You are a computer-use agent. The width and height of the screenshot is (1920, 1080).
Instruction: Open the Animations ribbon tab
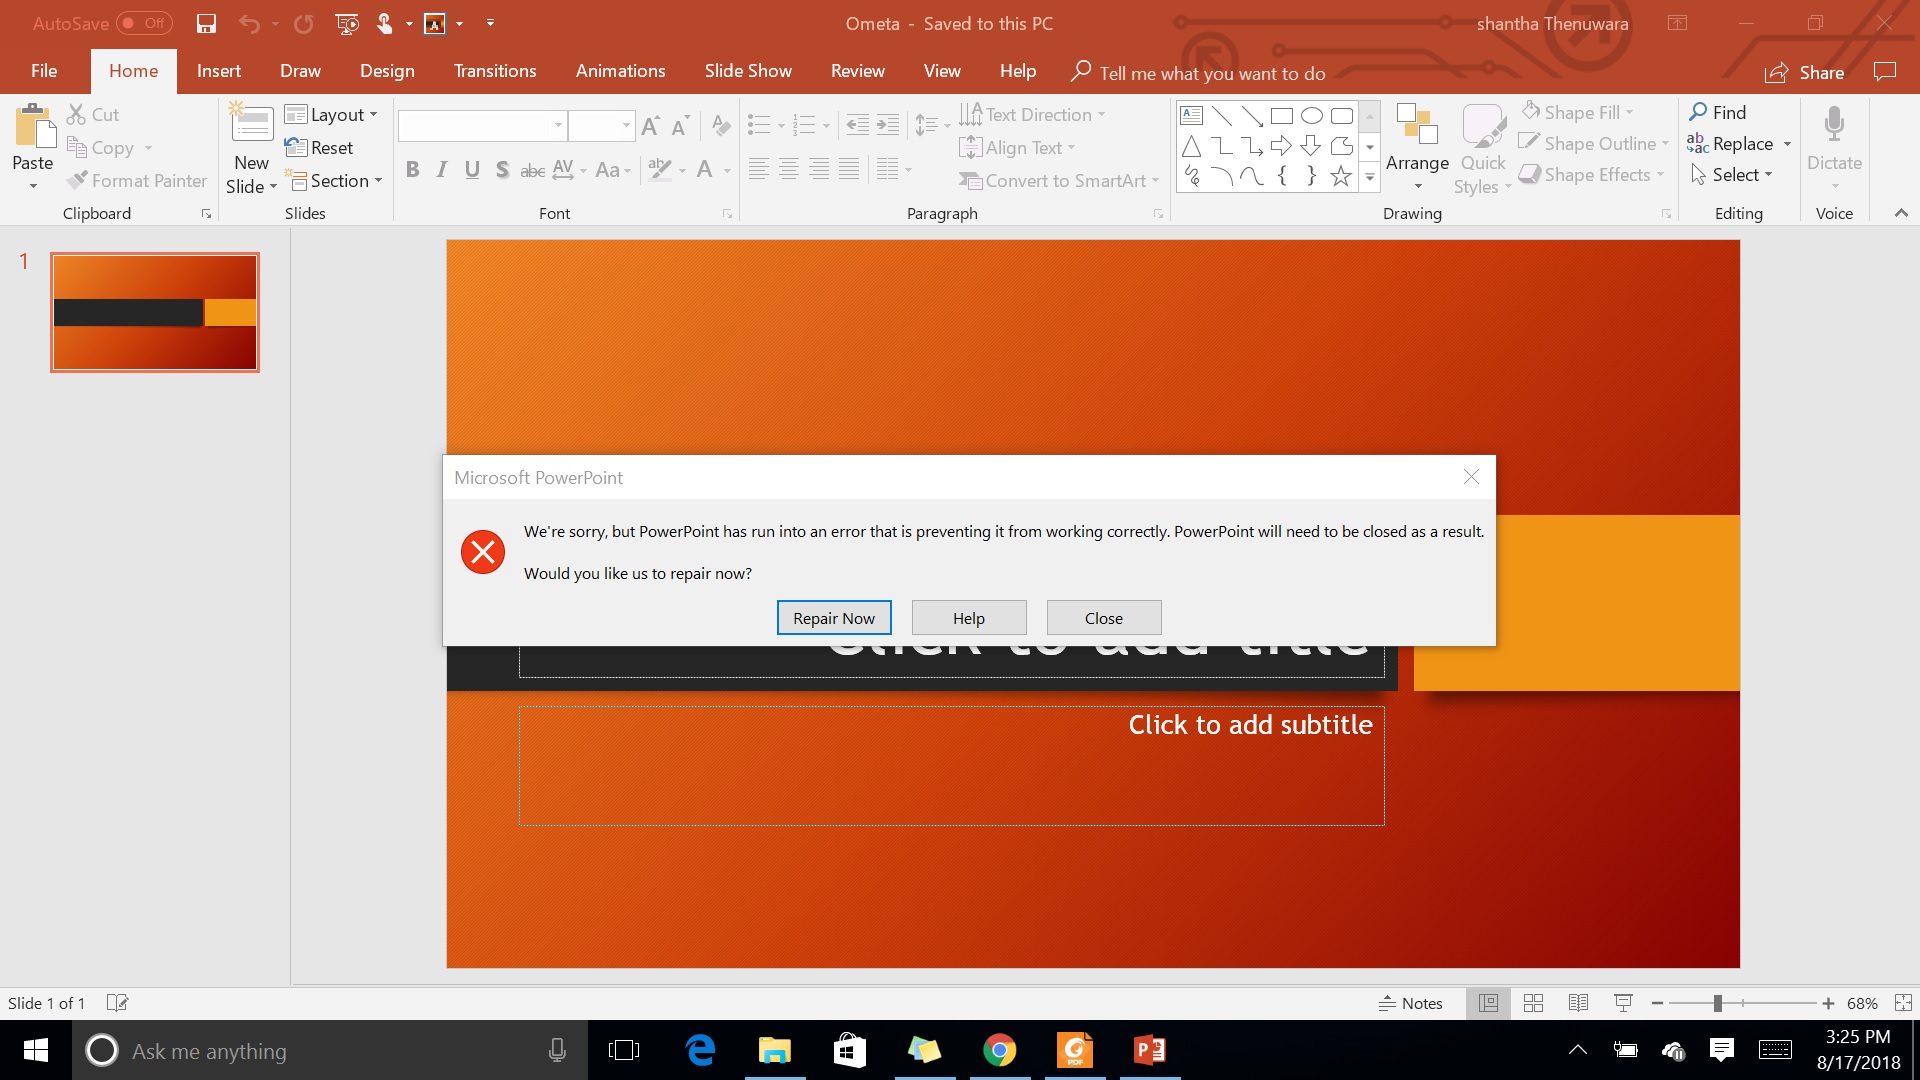tap(620, 71)
